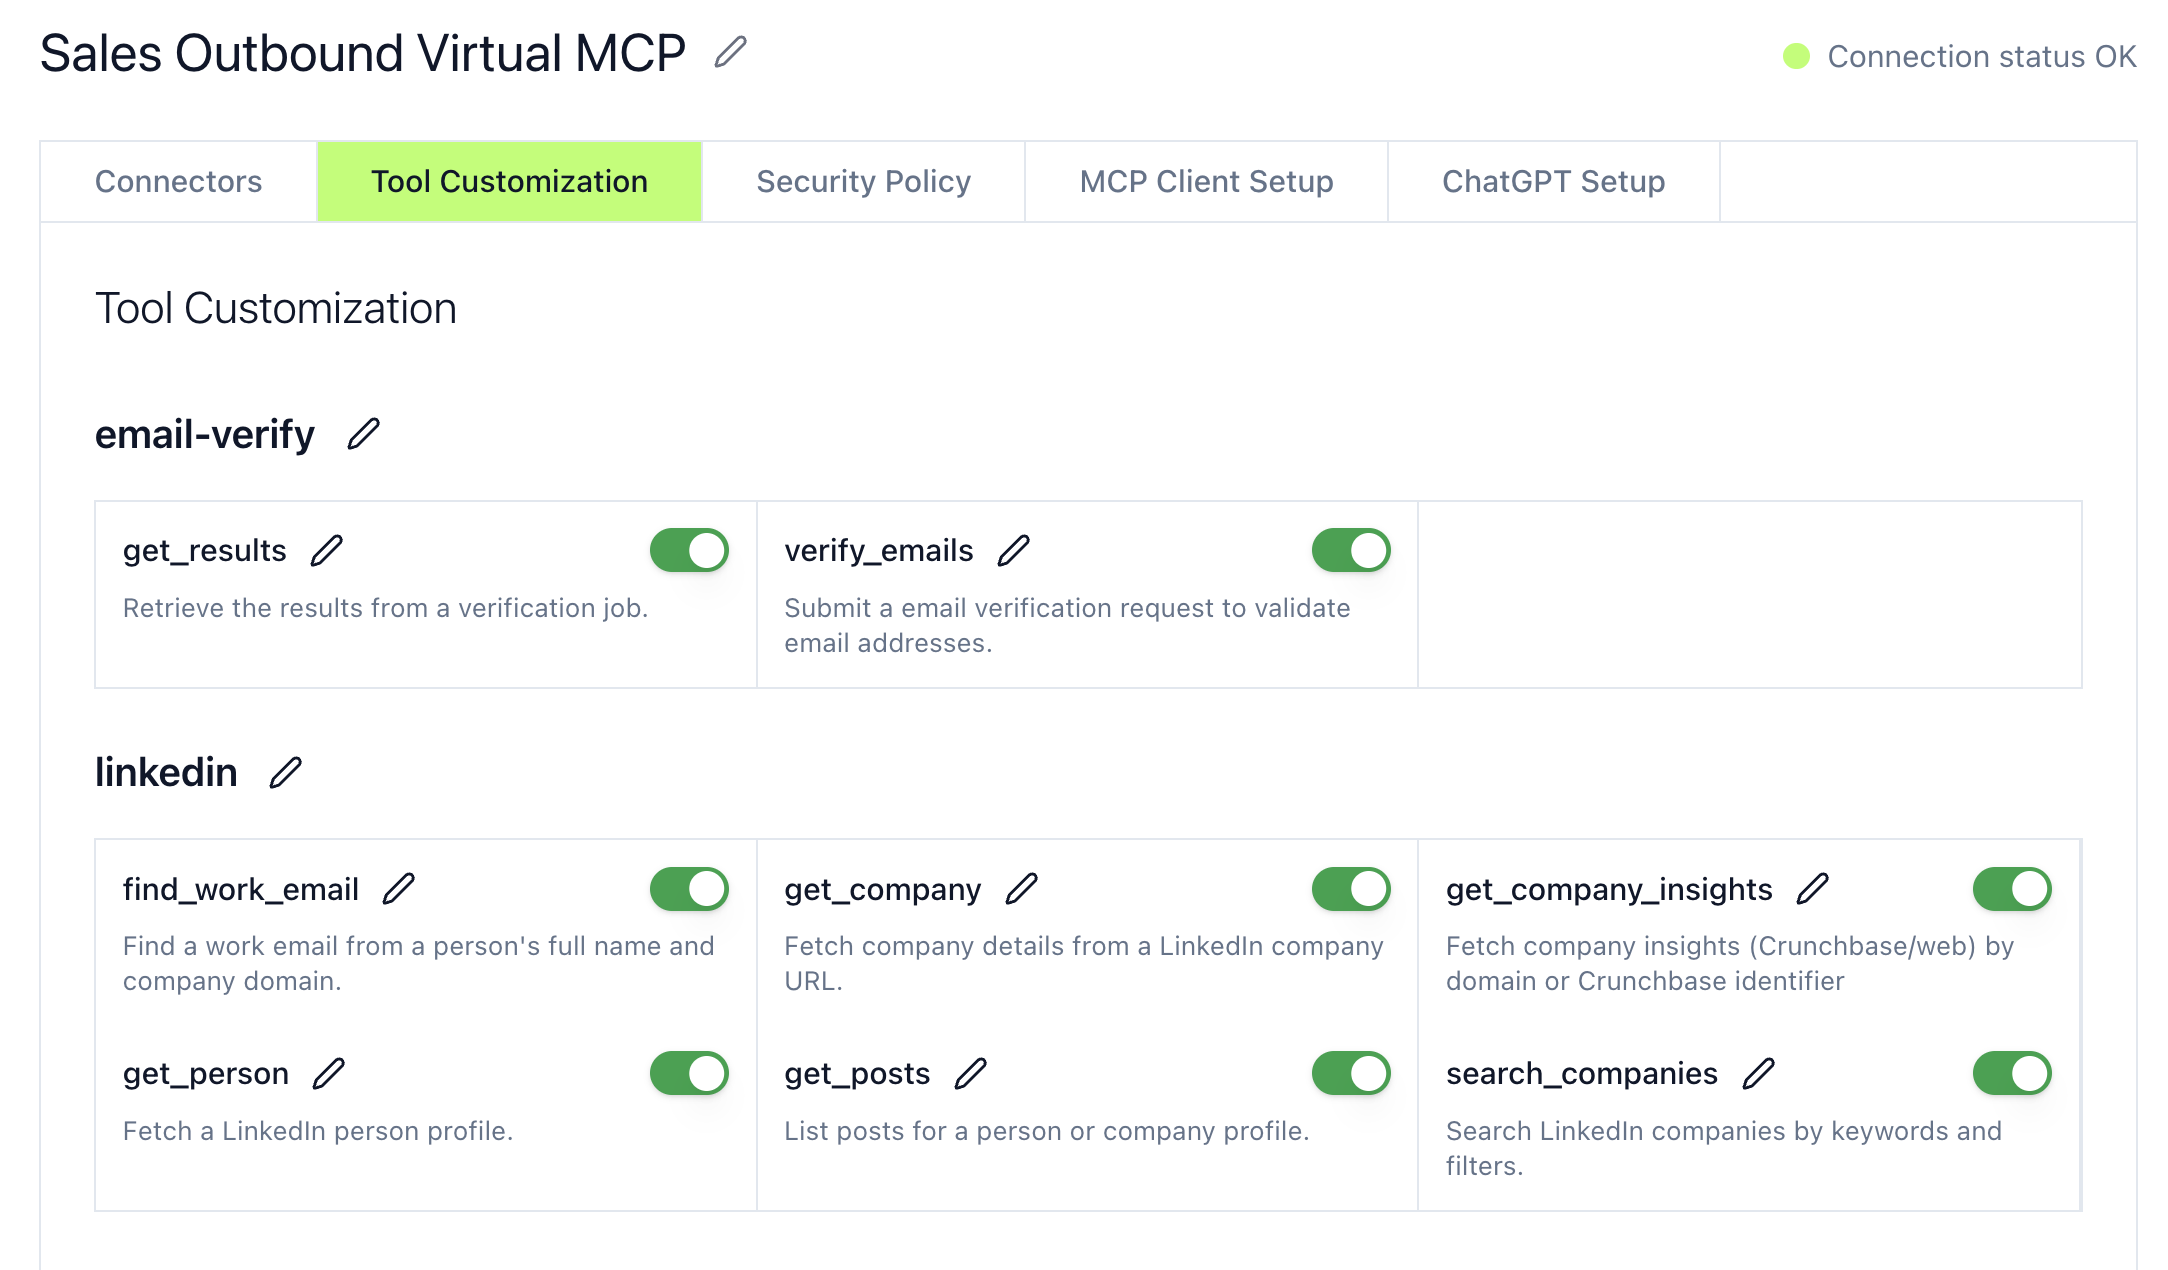Edit the Sales Outbound Virtual MCP title

[730, 52]
